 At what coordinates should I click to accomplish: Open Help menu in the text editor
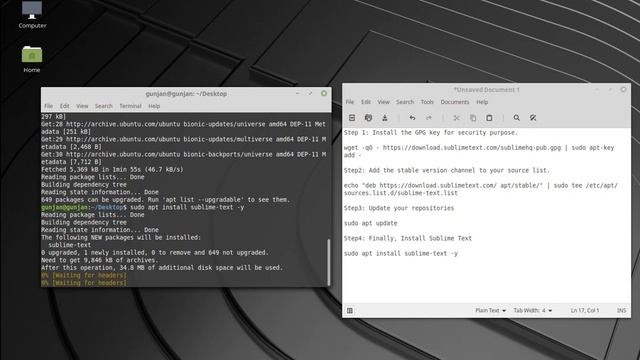tap(482, 102)
